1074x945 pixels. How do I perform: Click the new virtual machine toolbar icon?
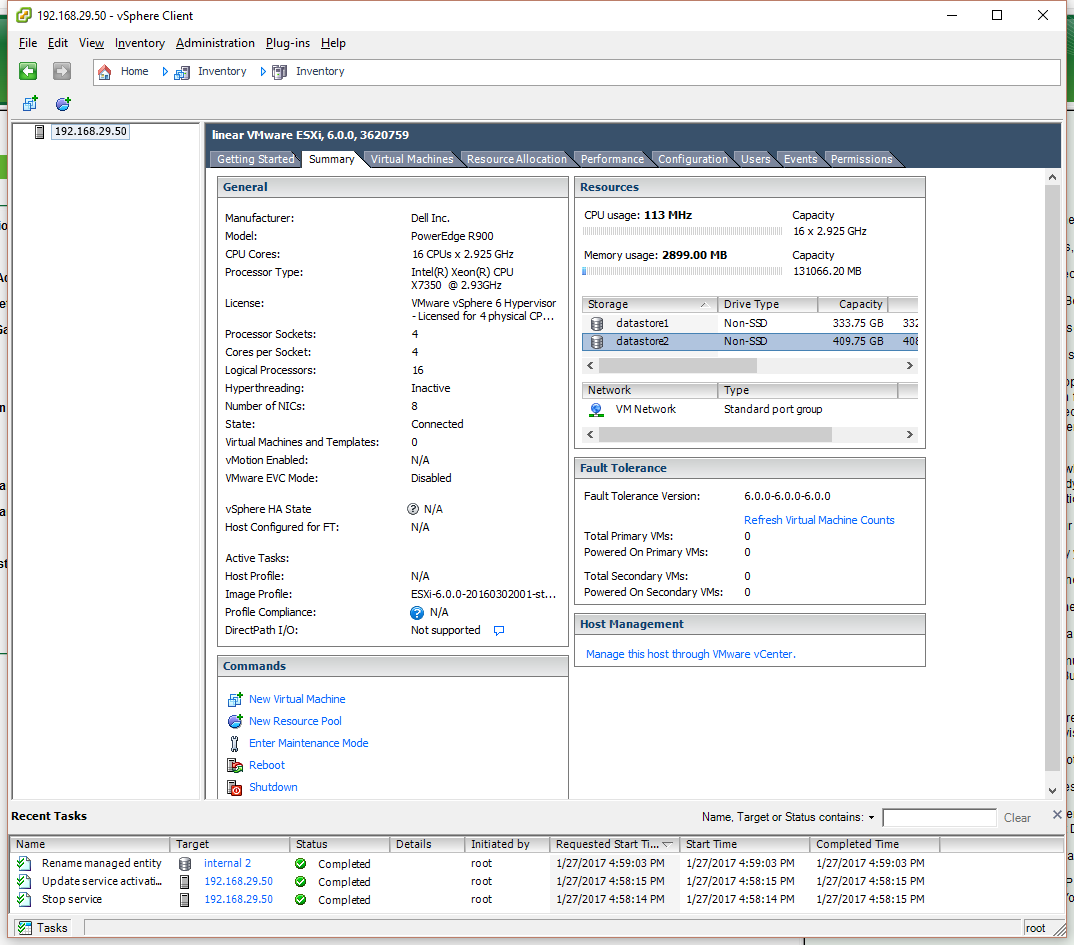30,103
